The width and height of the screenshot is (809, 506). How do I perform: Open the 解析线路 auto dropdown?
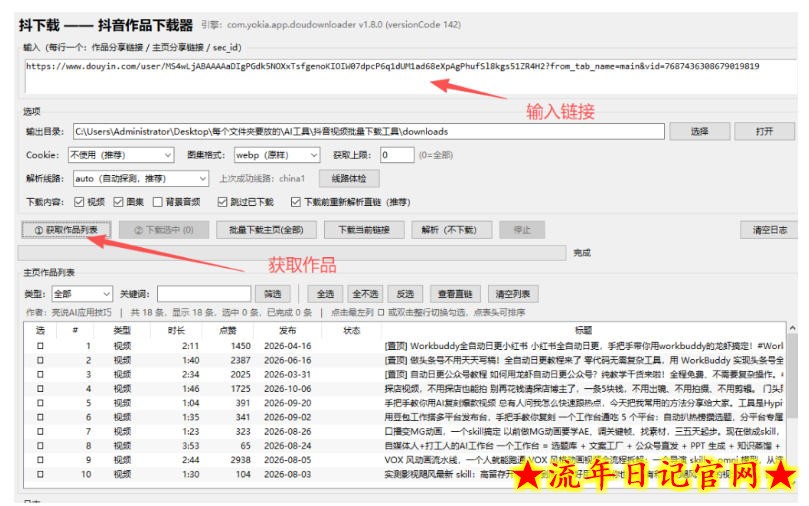(140, 178)
